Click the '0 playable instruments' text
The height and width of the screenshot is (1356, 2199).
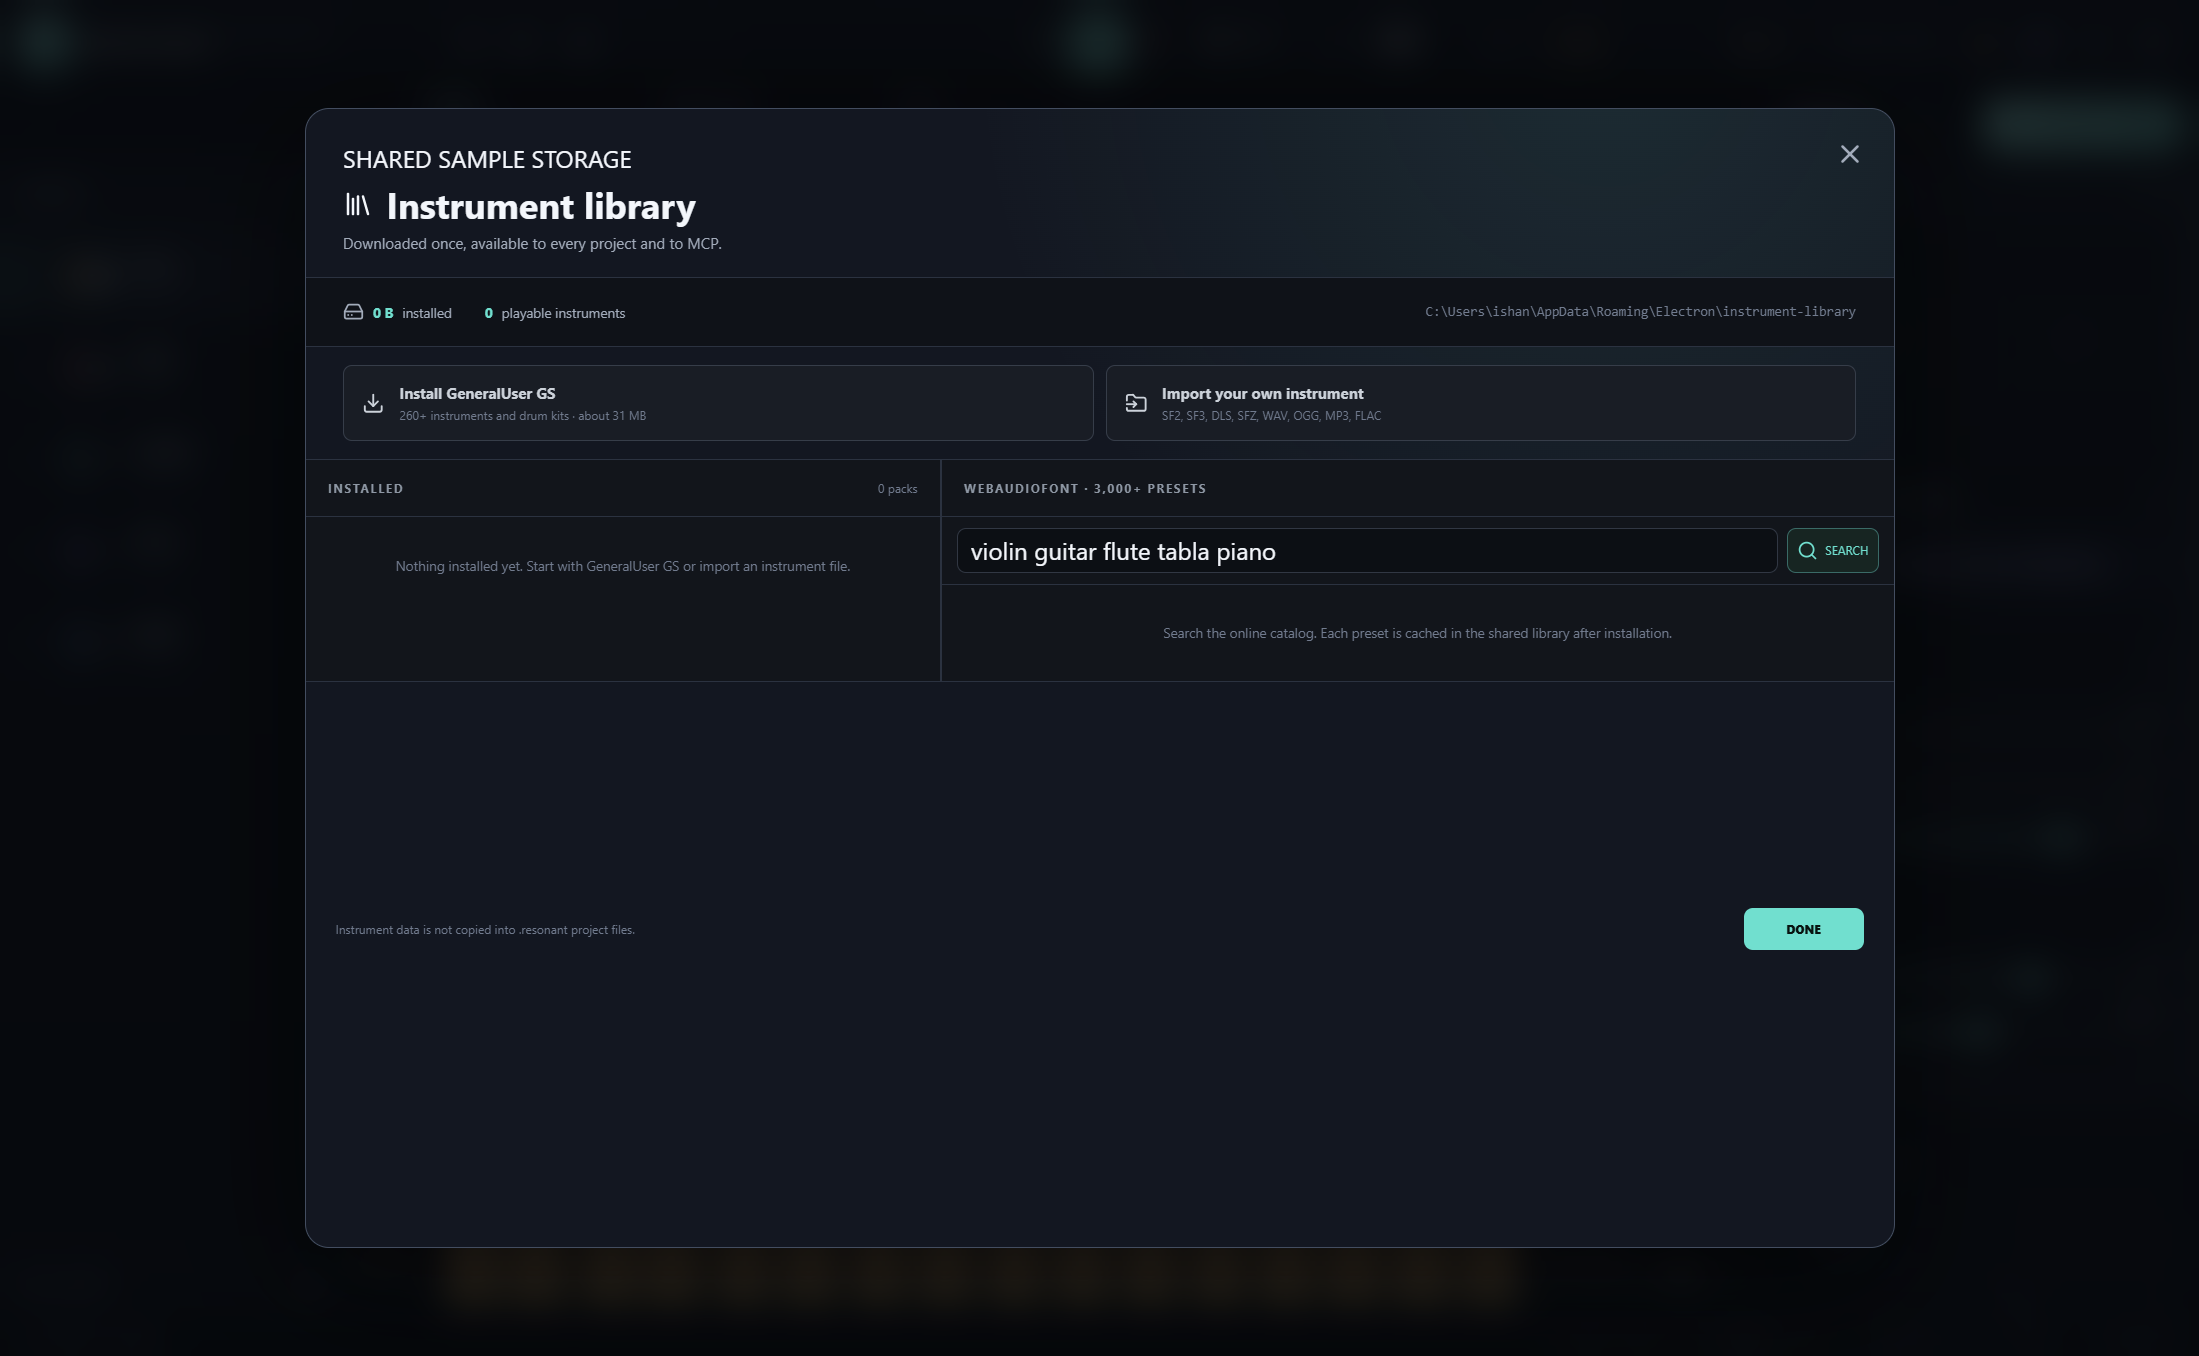coord(554,313)
